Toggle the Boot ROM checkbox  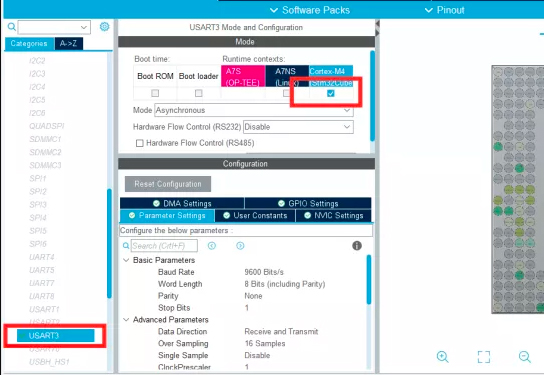[x=155, y=93]
